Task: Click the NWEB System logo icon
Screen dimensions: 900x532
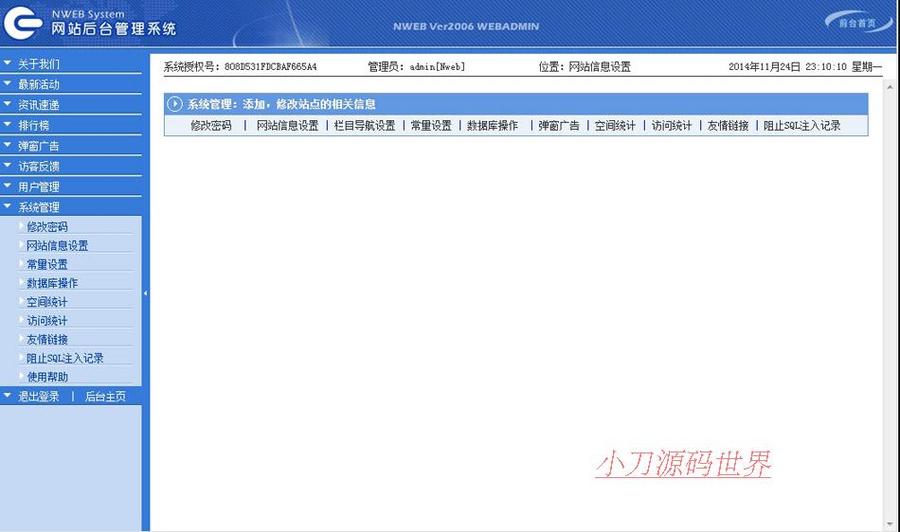Action: [23, 24]
